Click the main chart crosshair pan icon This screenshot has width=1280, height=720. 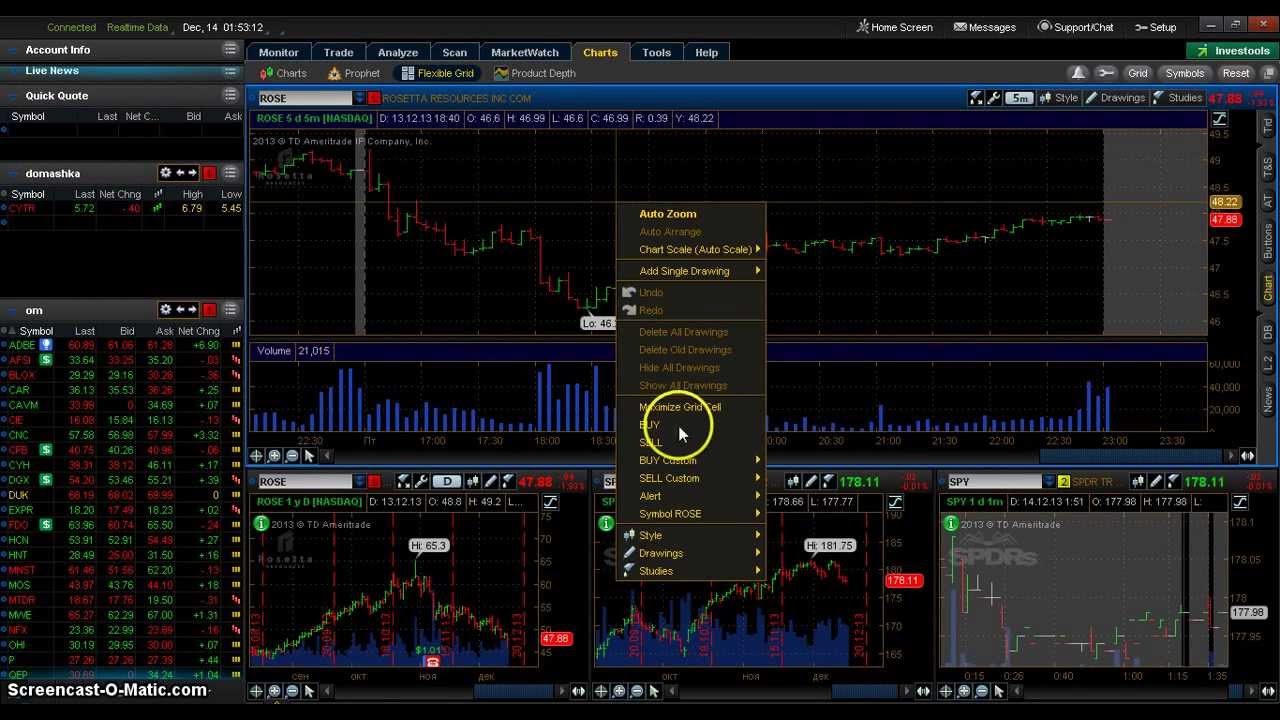coord(257,456)
